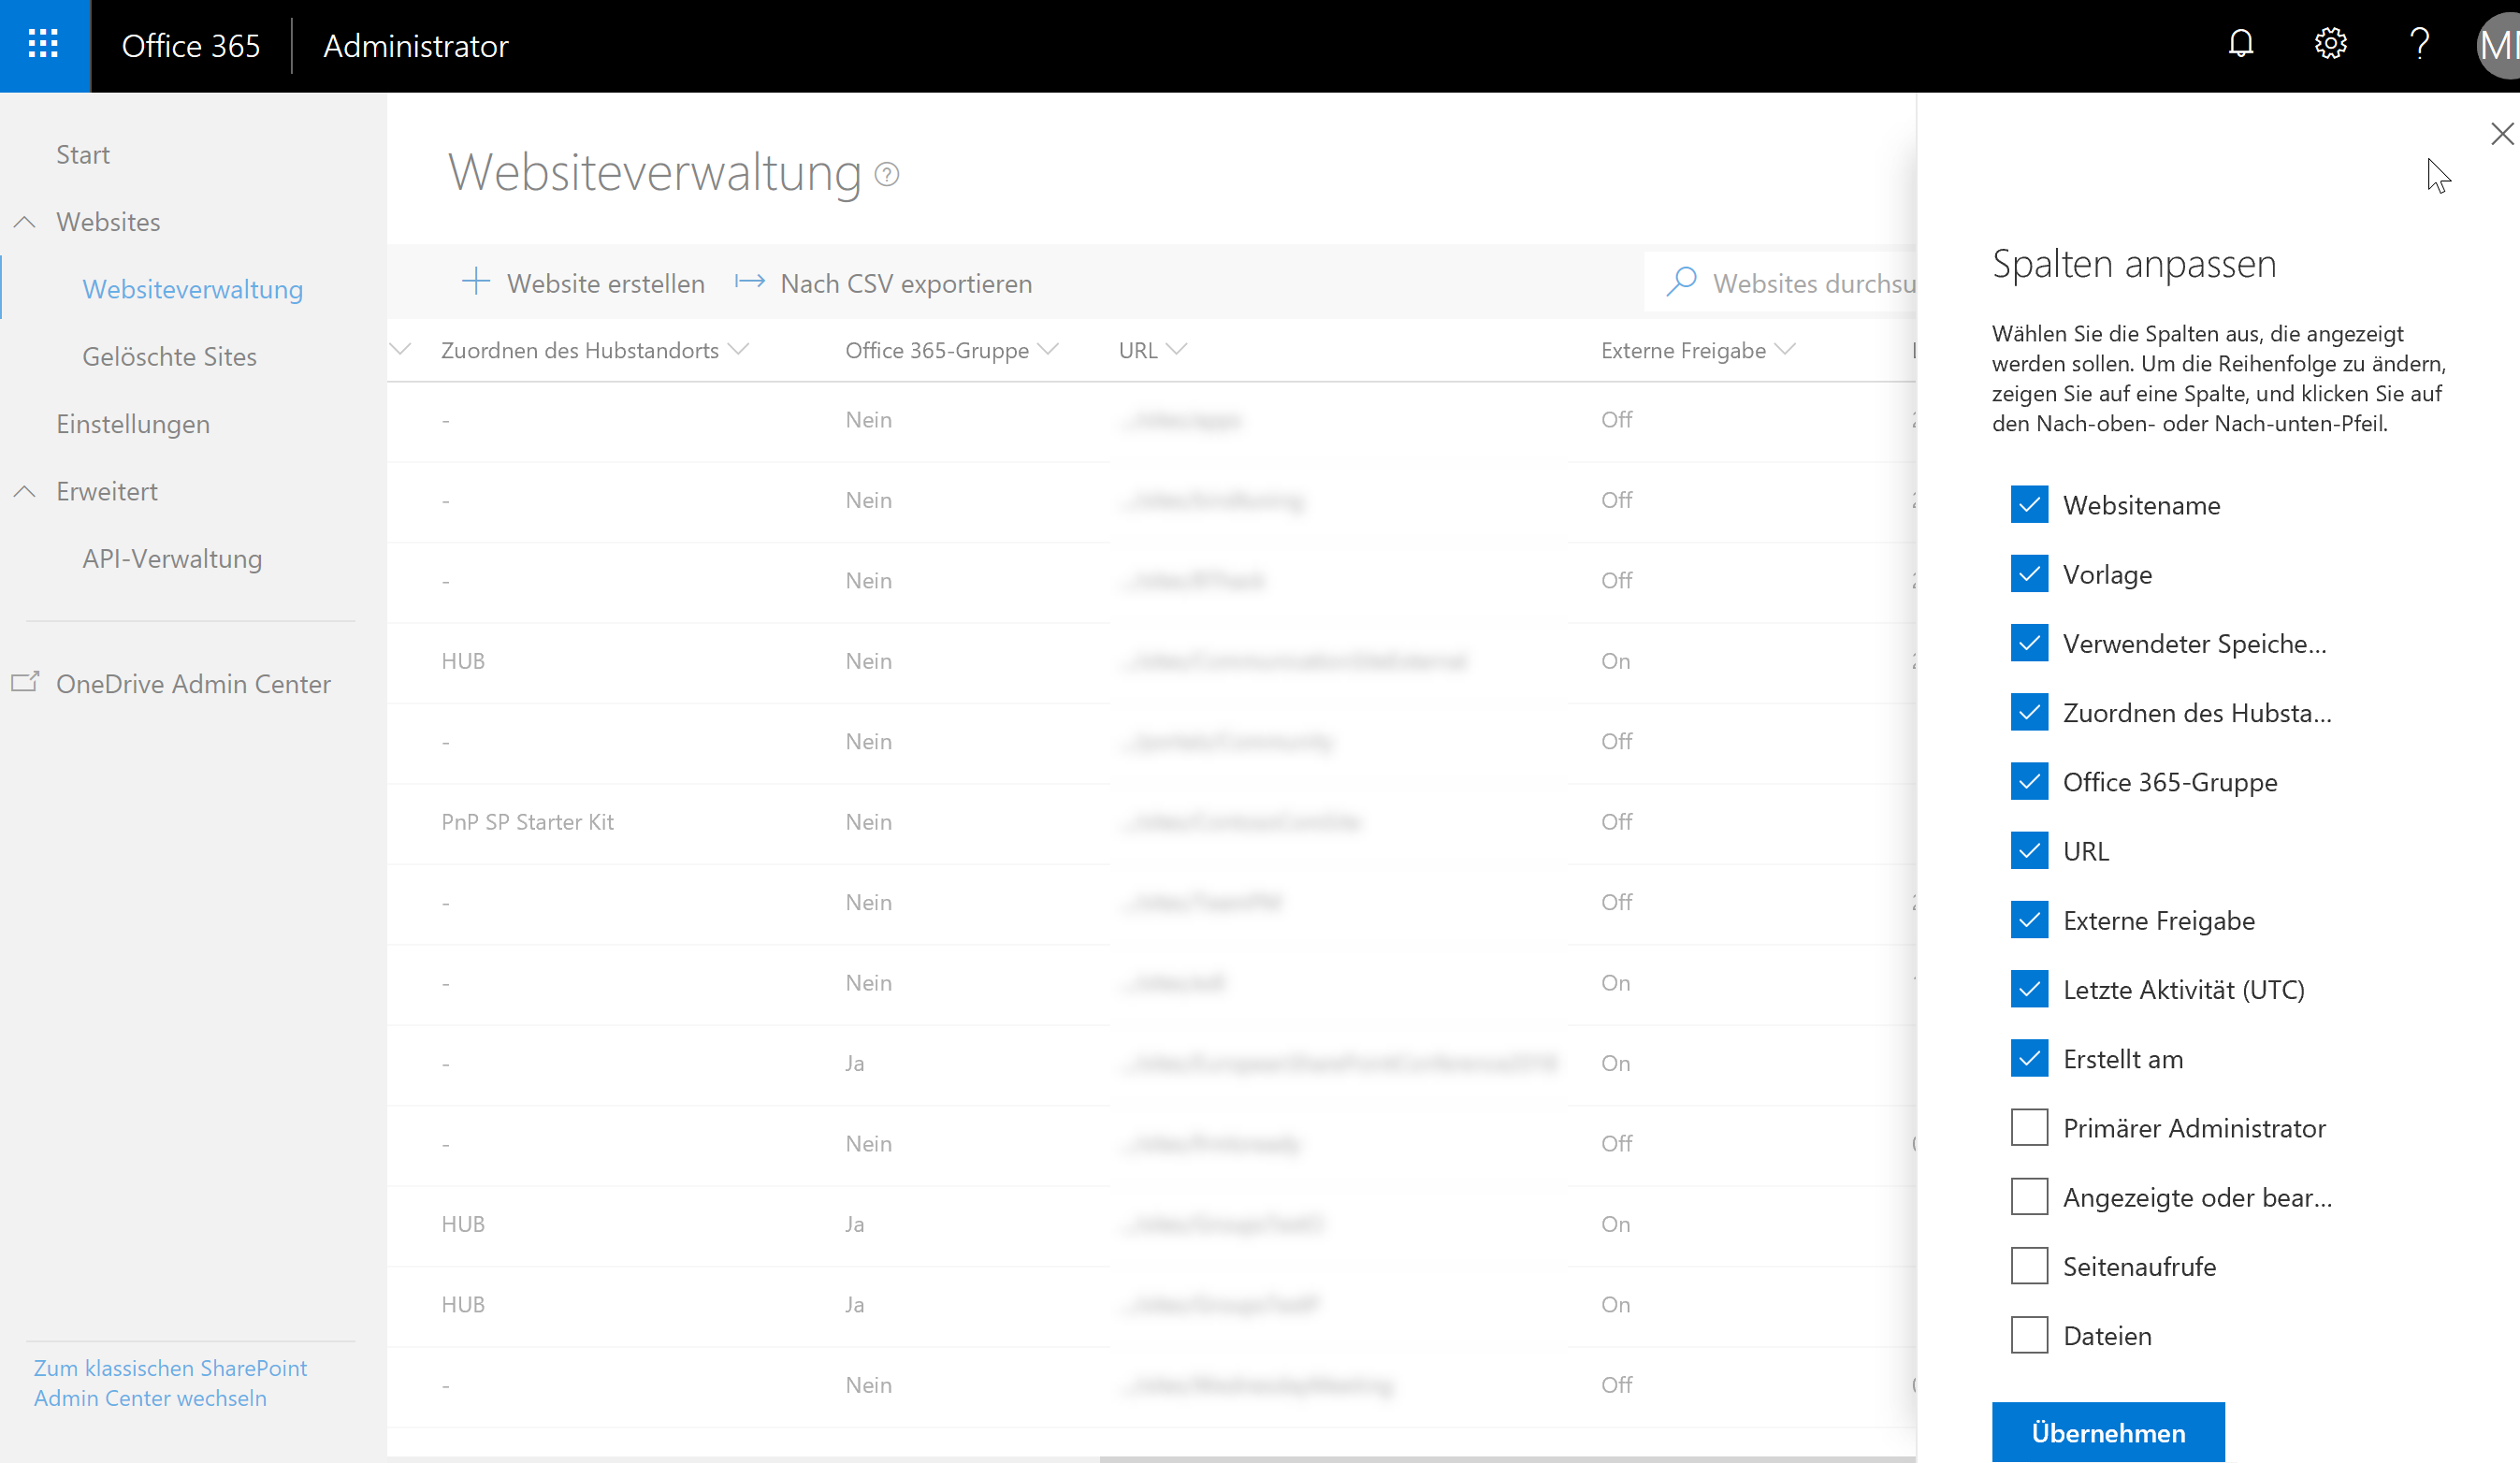Open the settings gear in header
Image resolution: width=2520 pixels, height=1463 pixels.
tap(2330, 45)
